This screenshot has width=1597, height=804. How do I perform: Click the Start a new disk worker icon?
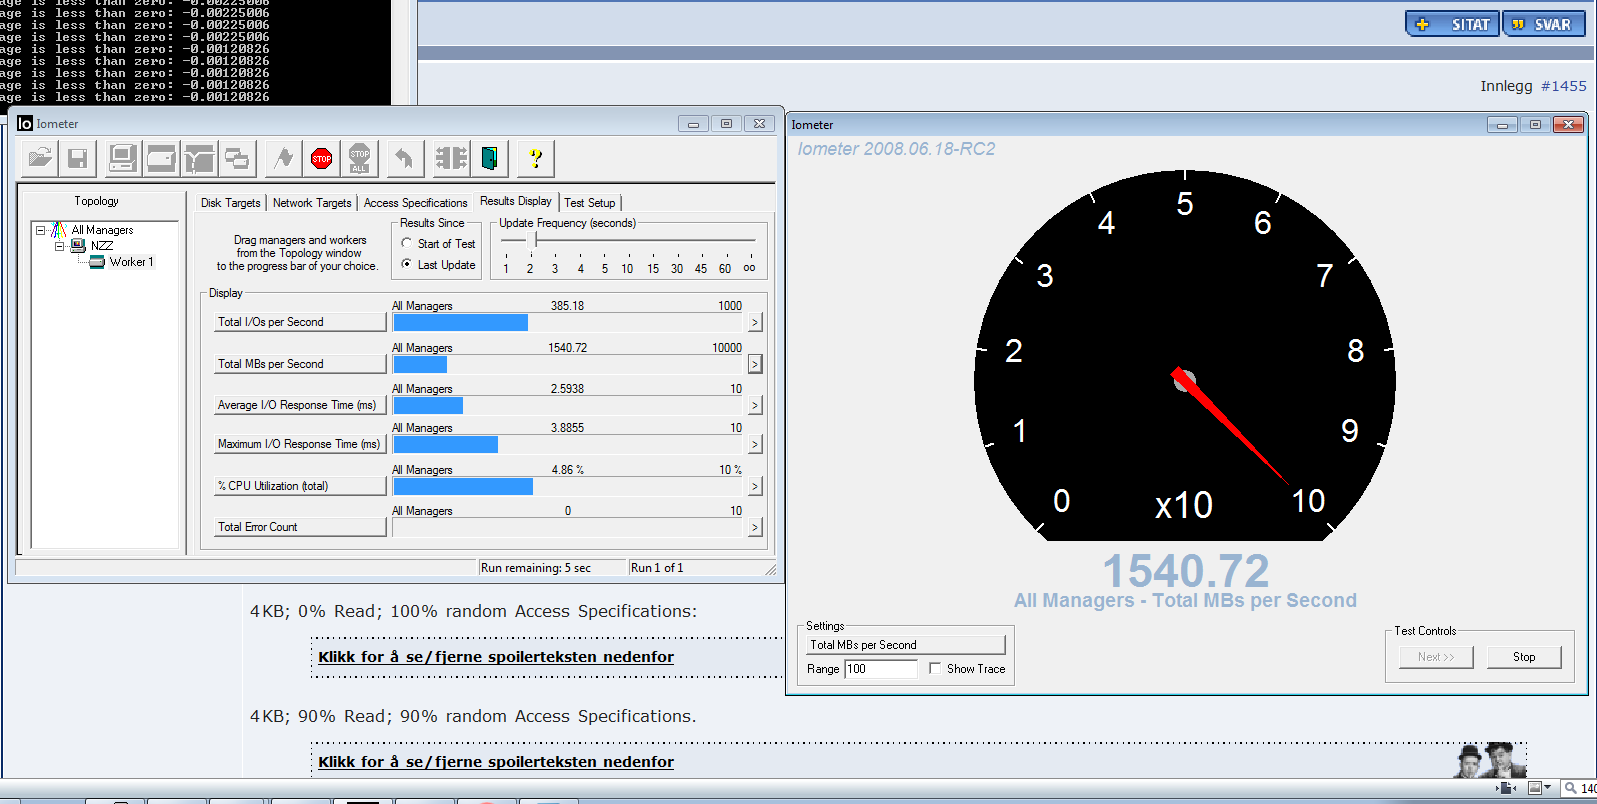pos(161,158)
